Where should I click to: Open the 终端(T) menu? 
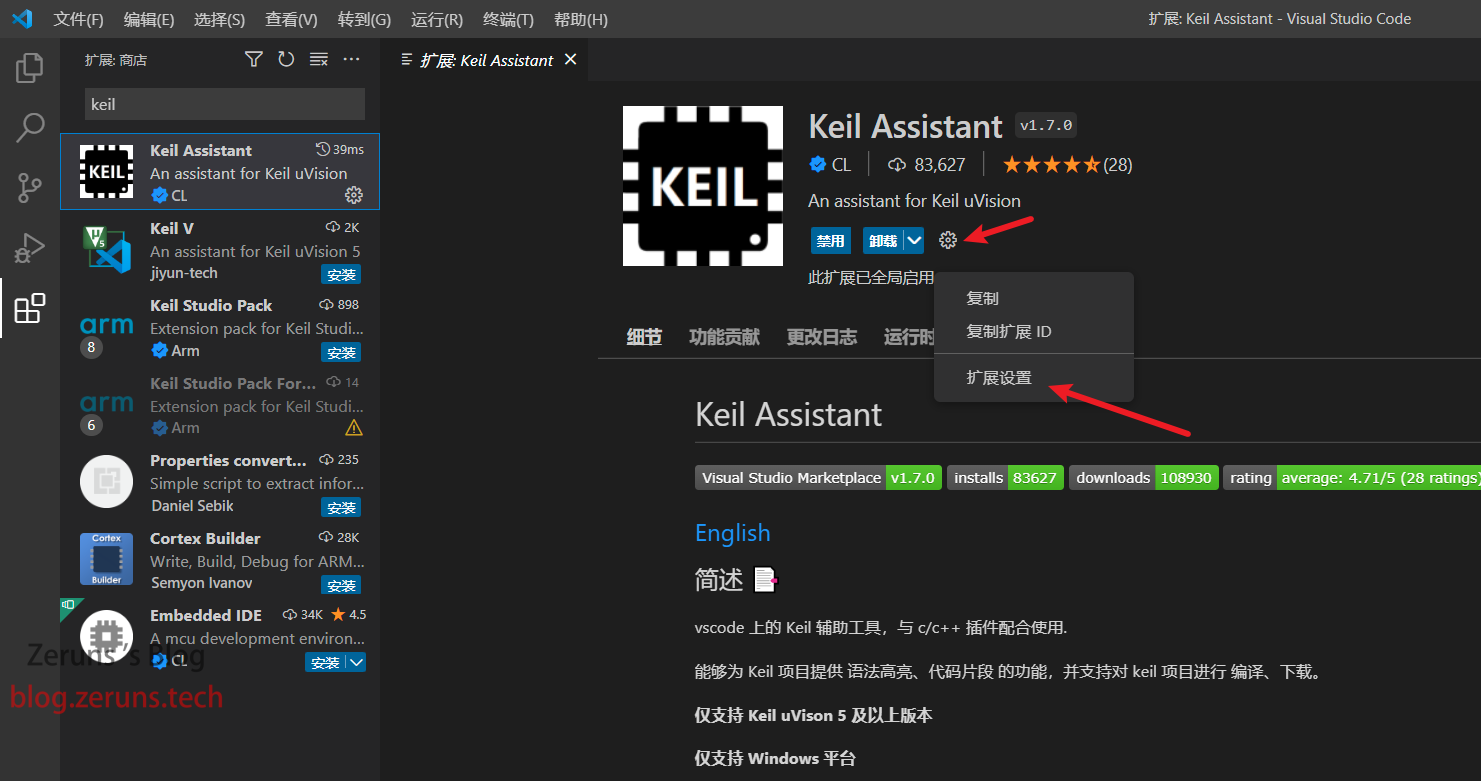click(508, 20)
